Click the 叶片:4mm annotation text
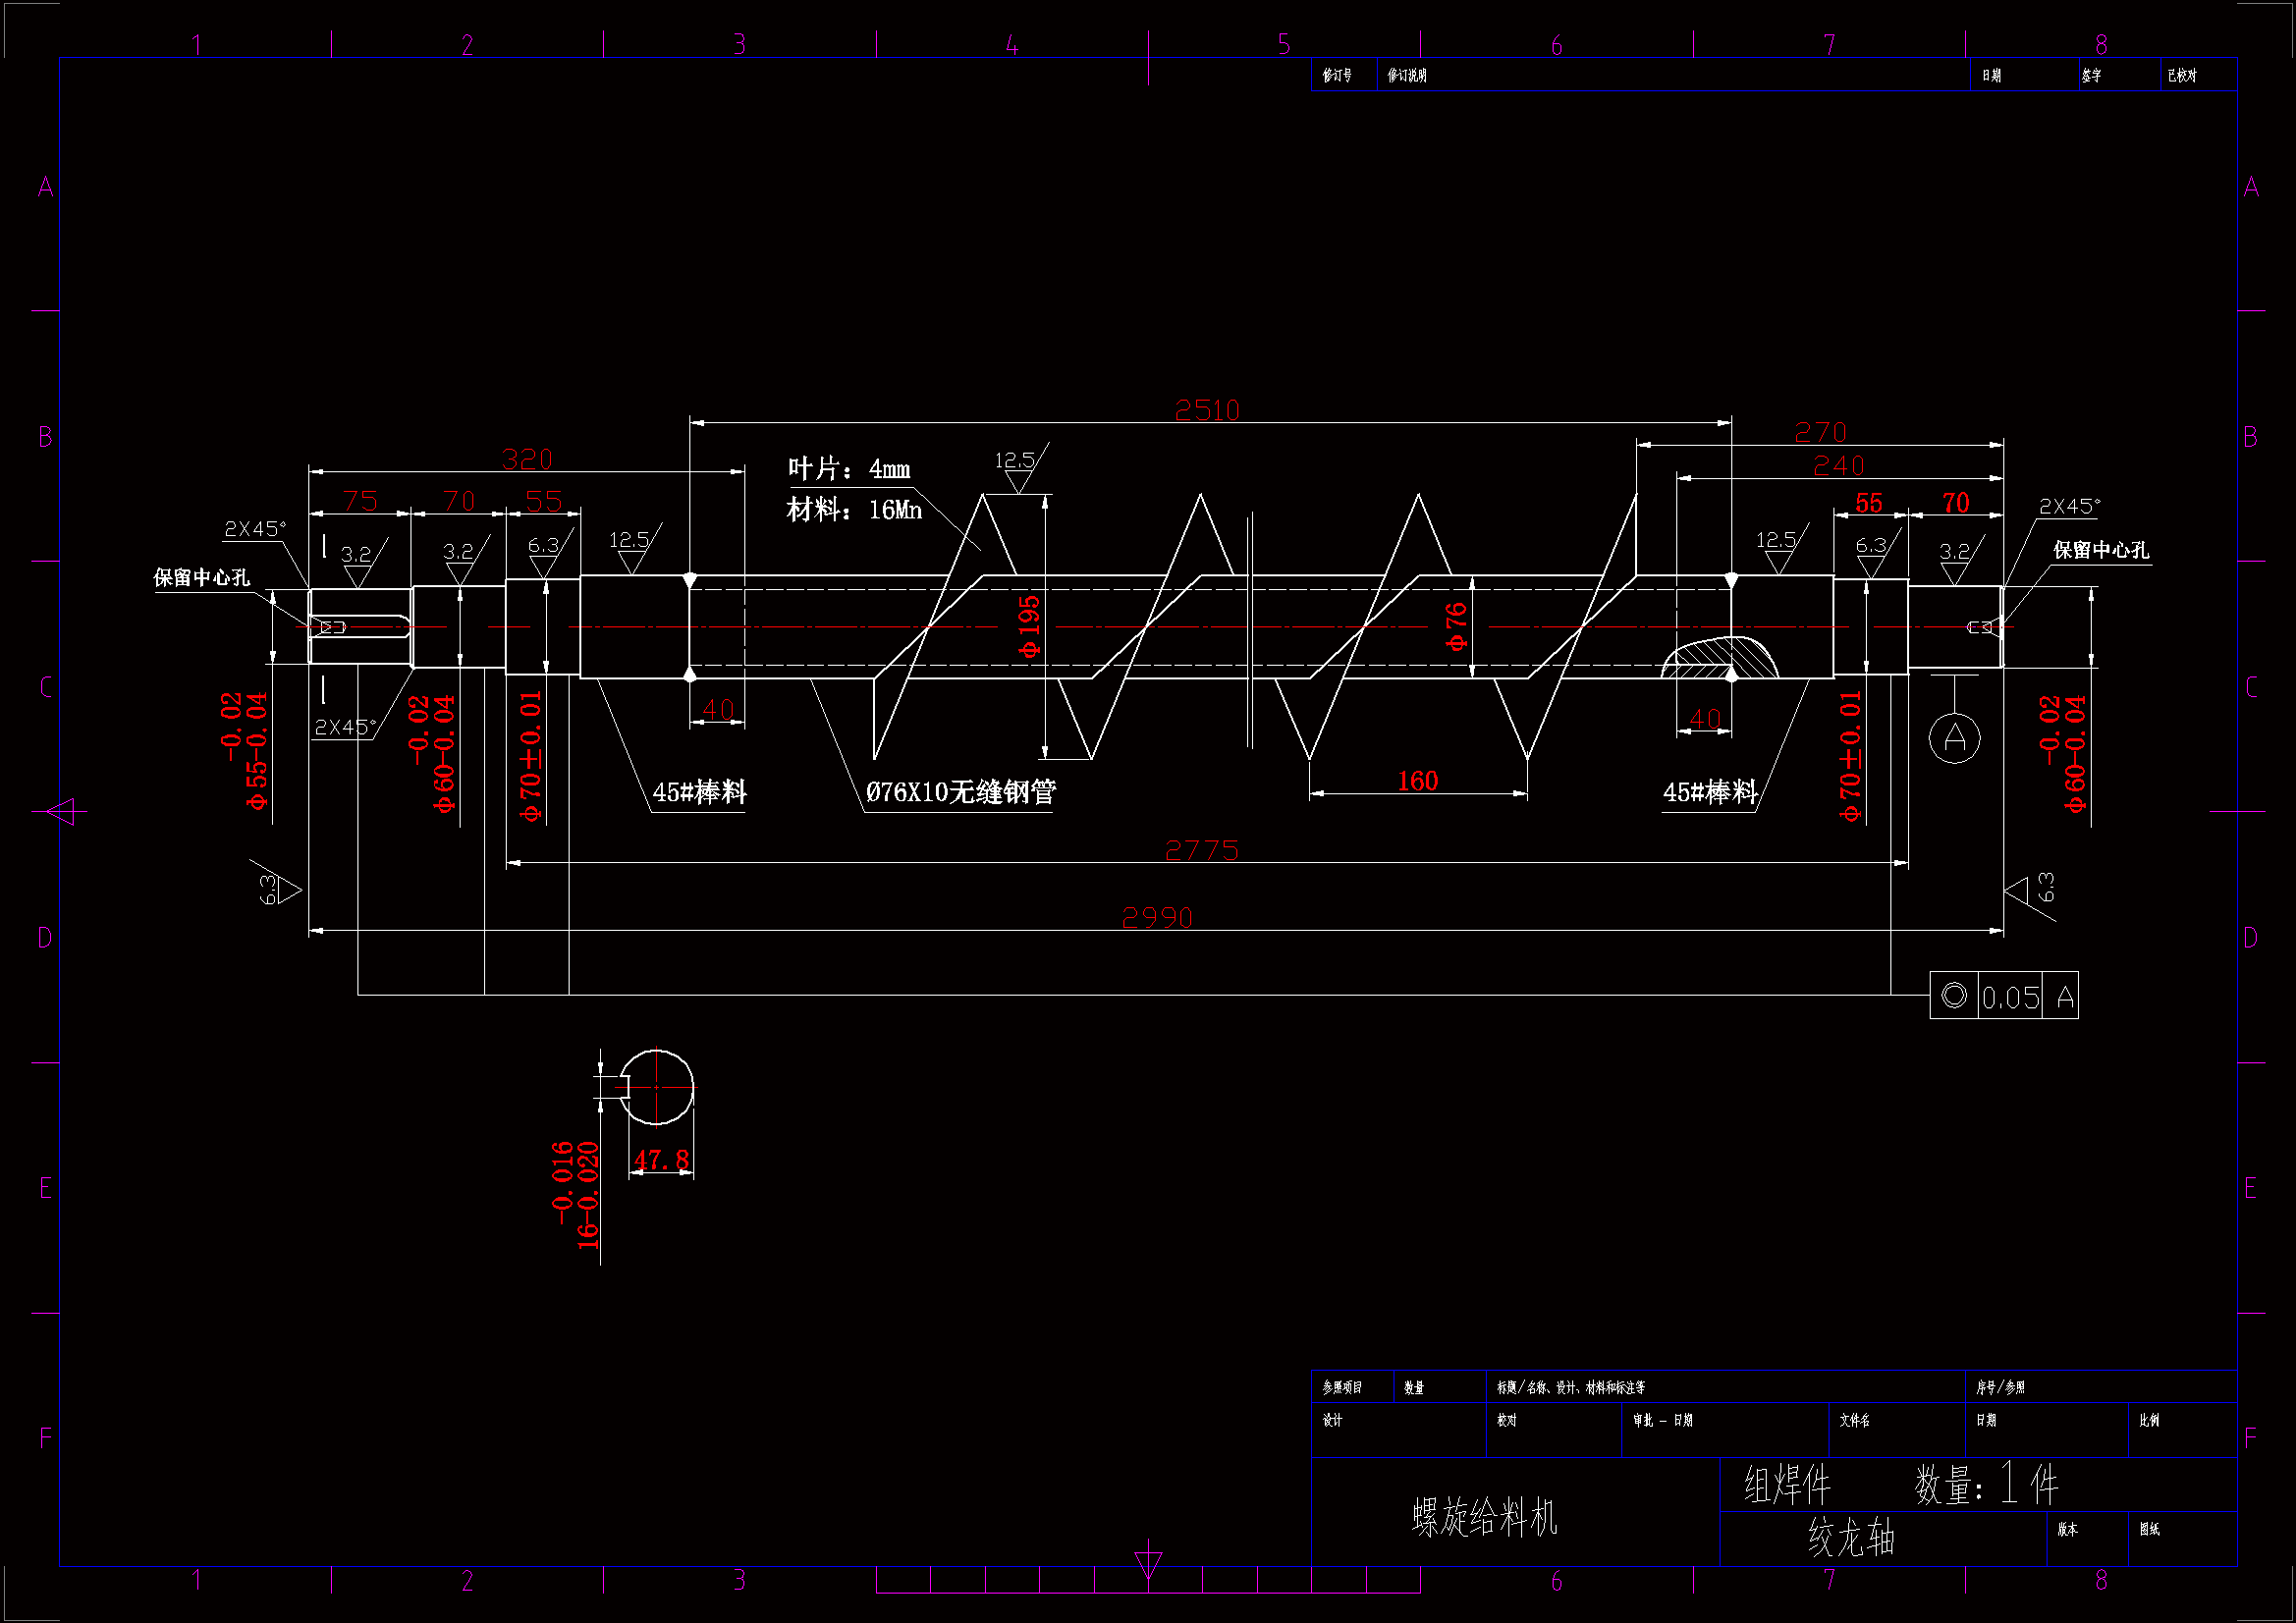This screenshot has width=2296, height=1623. (x=848, y=468)
